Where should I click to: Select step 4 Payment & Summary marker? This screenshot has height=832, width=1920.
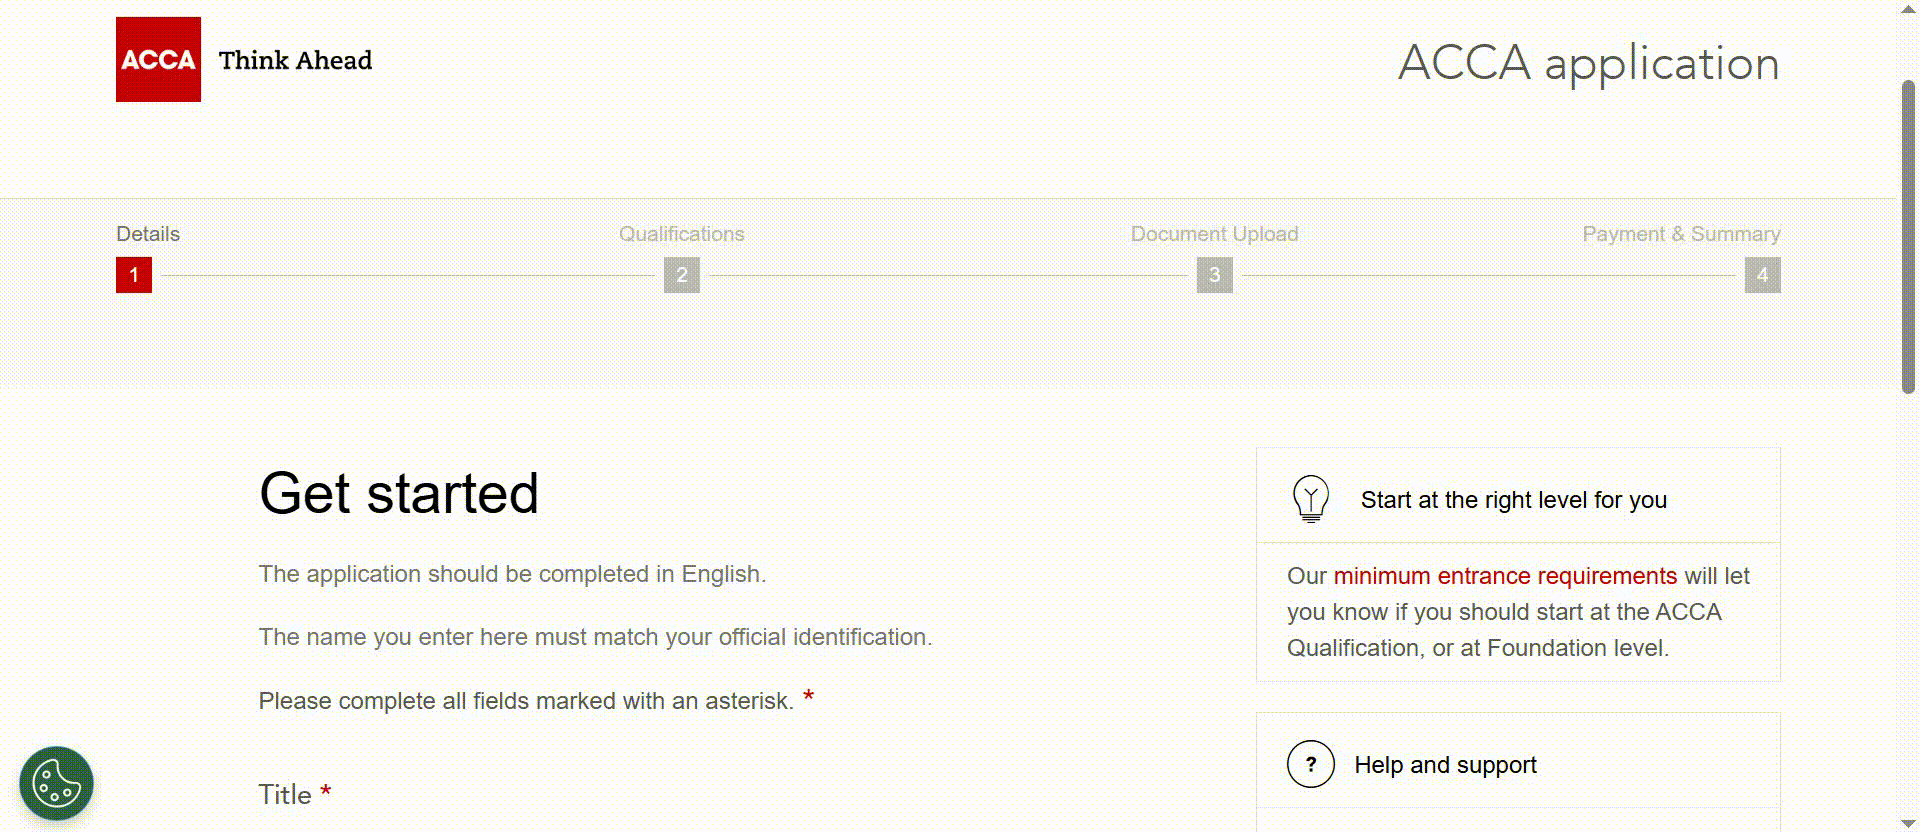pos(1762,275)
